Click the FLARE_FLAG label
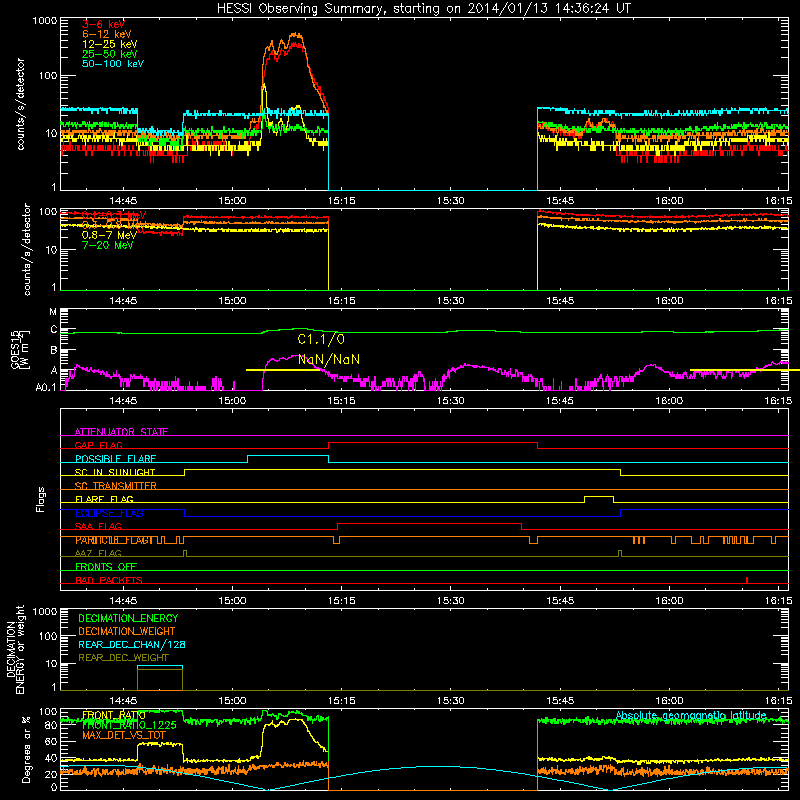Viewport: 800px width, 800px height. [x=104, y=499]
